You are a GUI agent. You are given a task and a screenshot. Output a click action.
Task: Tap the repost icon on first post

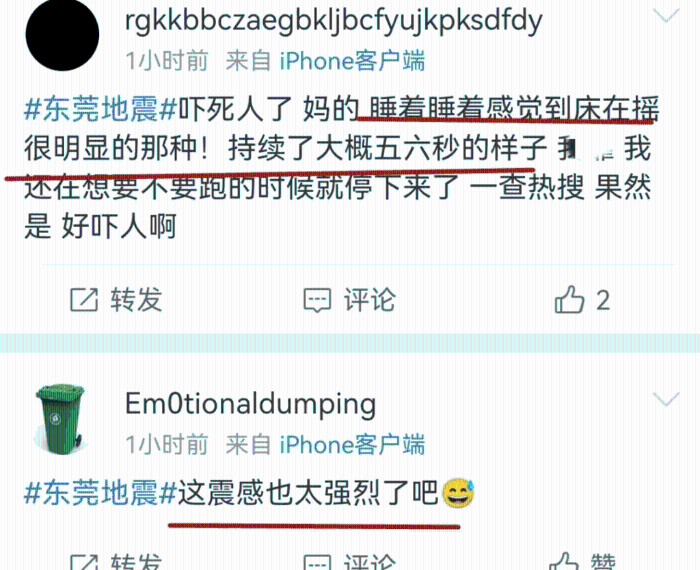(84, 300)
